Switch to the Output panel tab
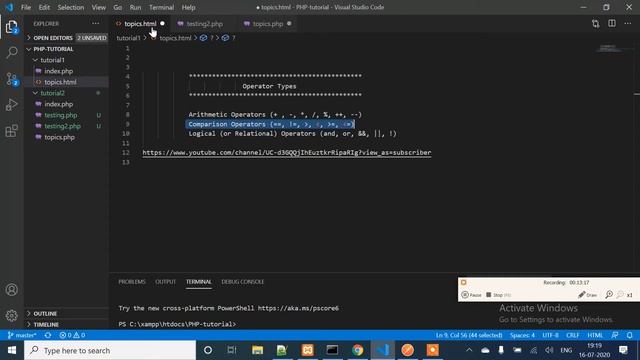Image resolution: width=640 pixels, height=360 pixels. click(x=165, y=282)
